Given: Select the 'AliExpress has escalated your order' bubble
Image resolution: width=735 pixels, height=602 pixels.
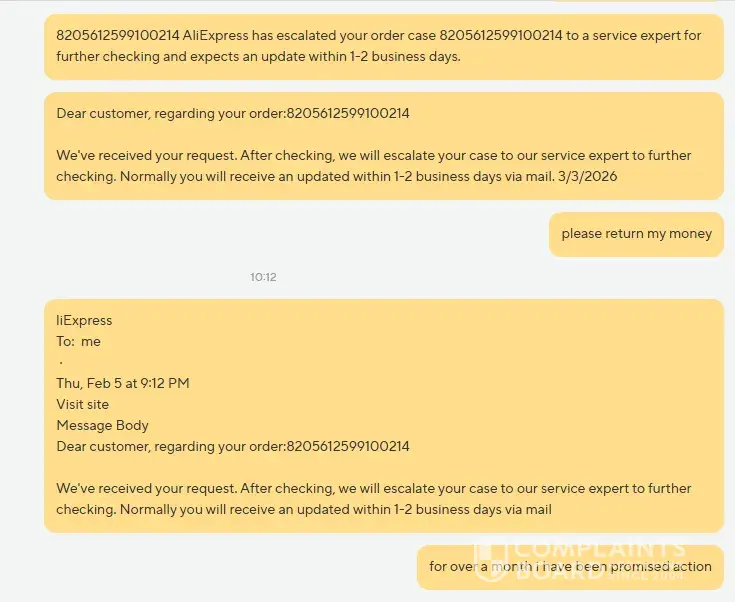Looking at the screenshot, I should 383,46.
